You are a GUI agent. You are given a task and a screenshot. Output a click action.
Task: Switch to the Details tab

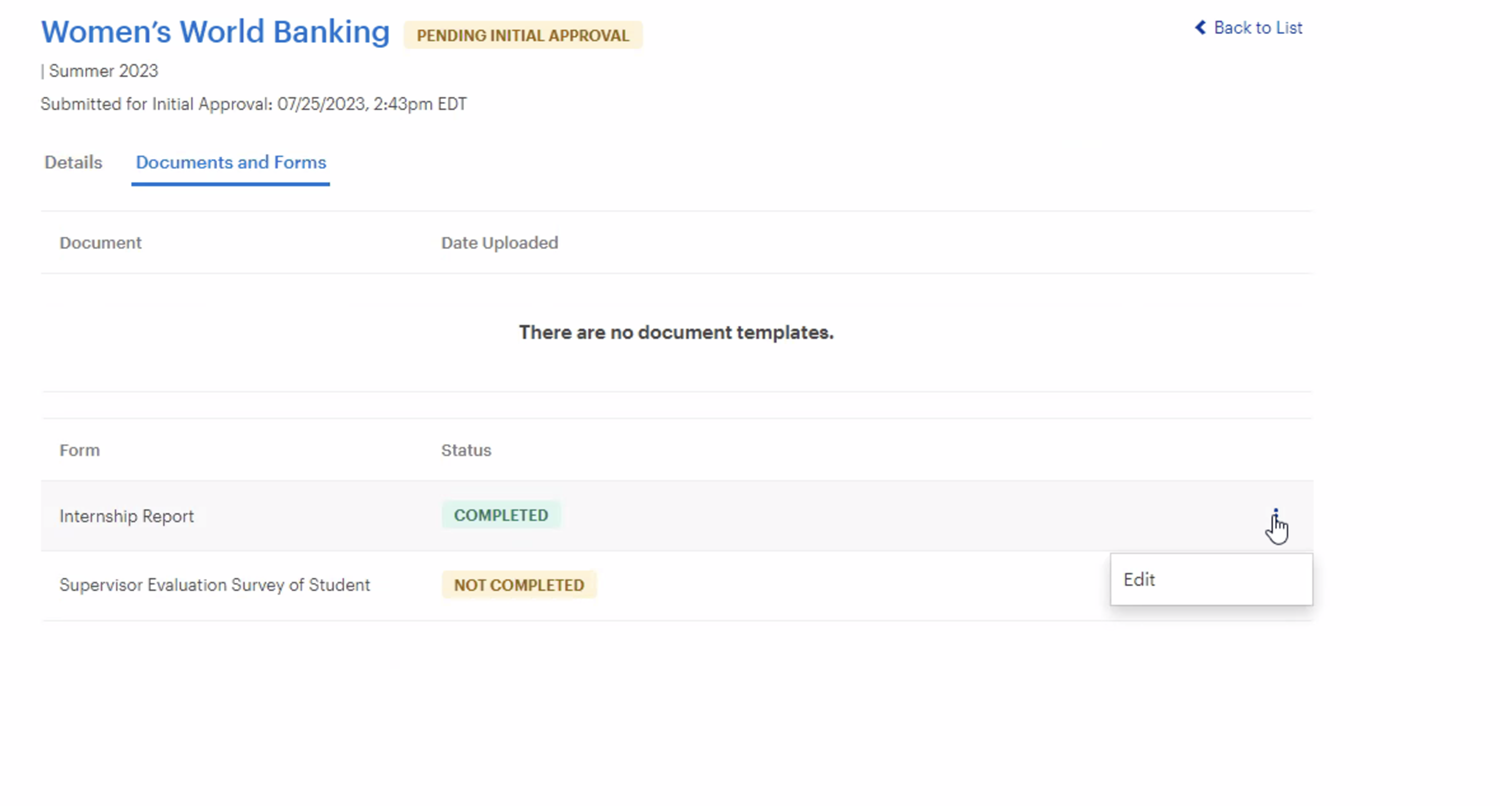[x=73, y=162]
